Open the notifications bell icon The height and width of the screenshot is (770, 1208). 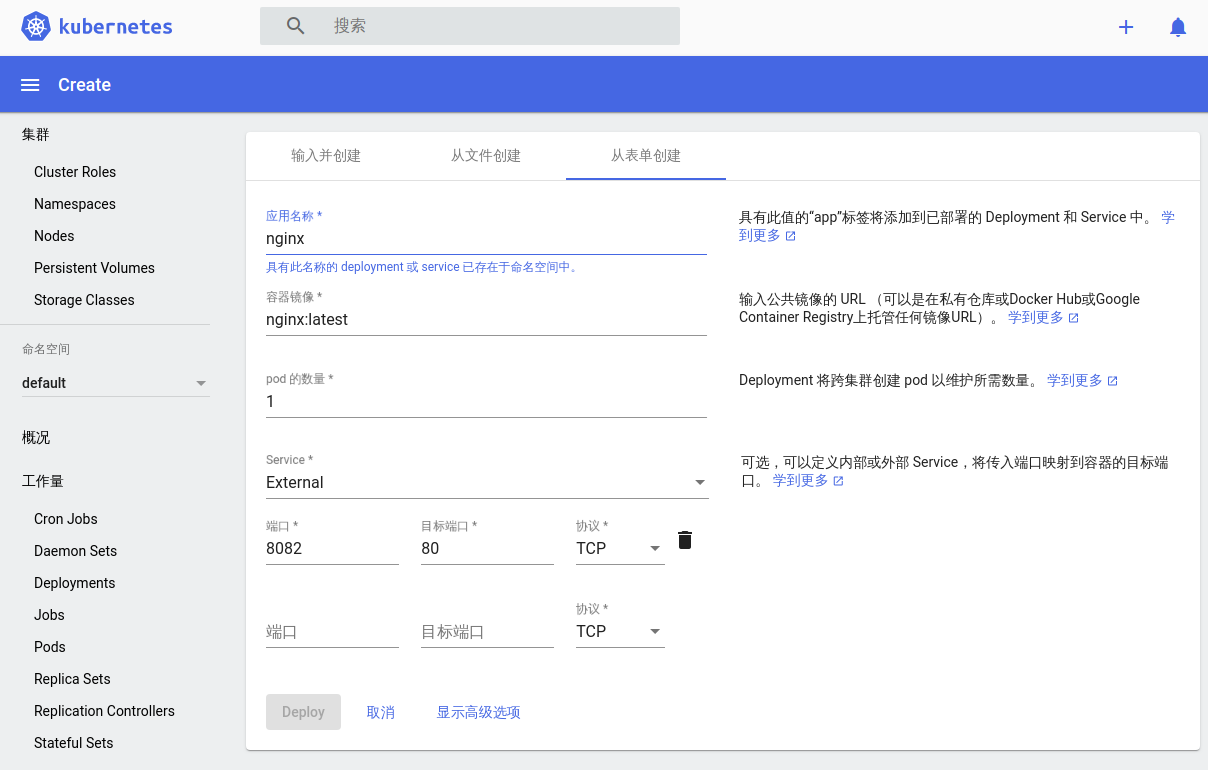pyautogui.click(x=1178, y=27)
